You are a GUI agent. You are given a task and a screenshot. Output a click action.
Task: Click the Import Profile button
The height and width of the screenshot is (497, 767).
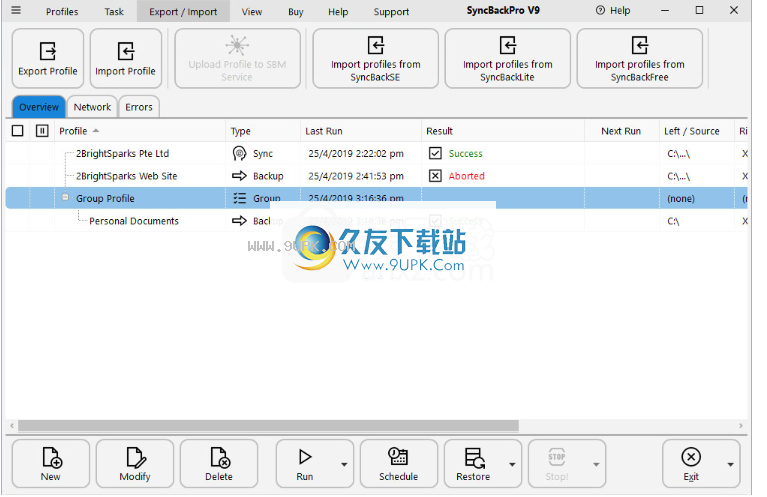point(126,59)
